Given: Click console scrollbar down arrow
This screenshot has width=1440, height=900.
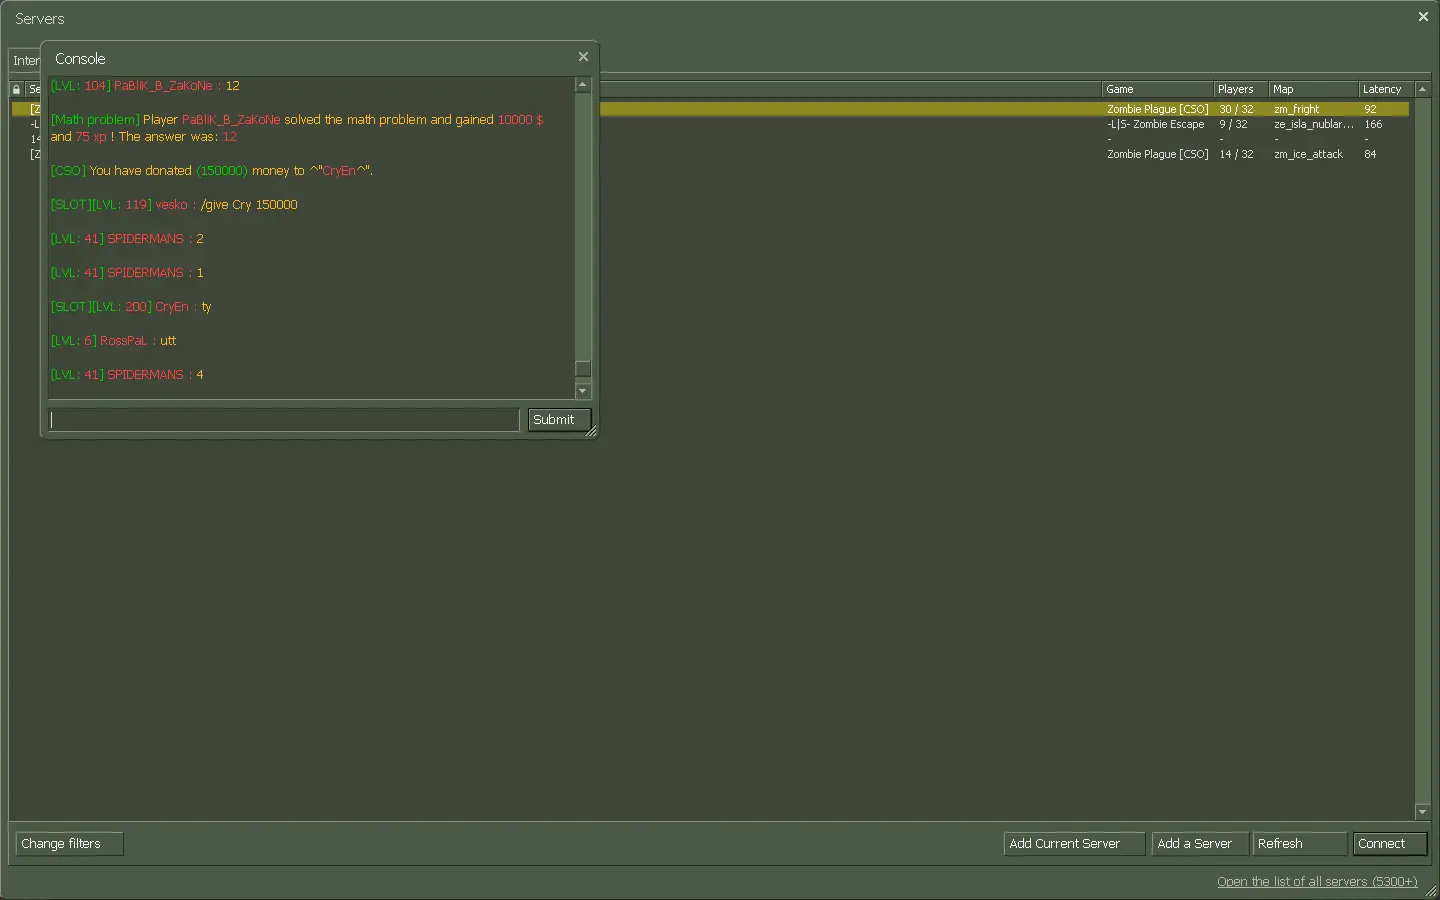Looking at the screenshot, I should [x=583, y=391].
